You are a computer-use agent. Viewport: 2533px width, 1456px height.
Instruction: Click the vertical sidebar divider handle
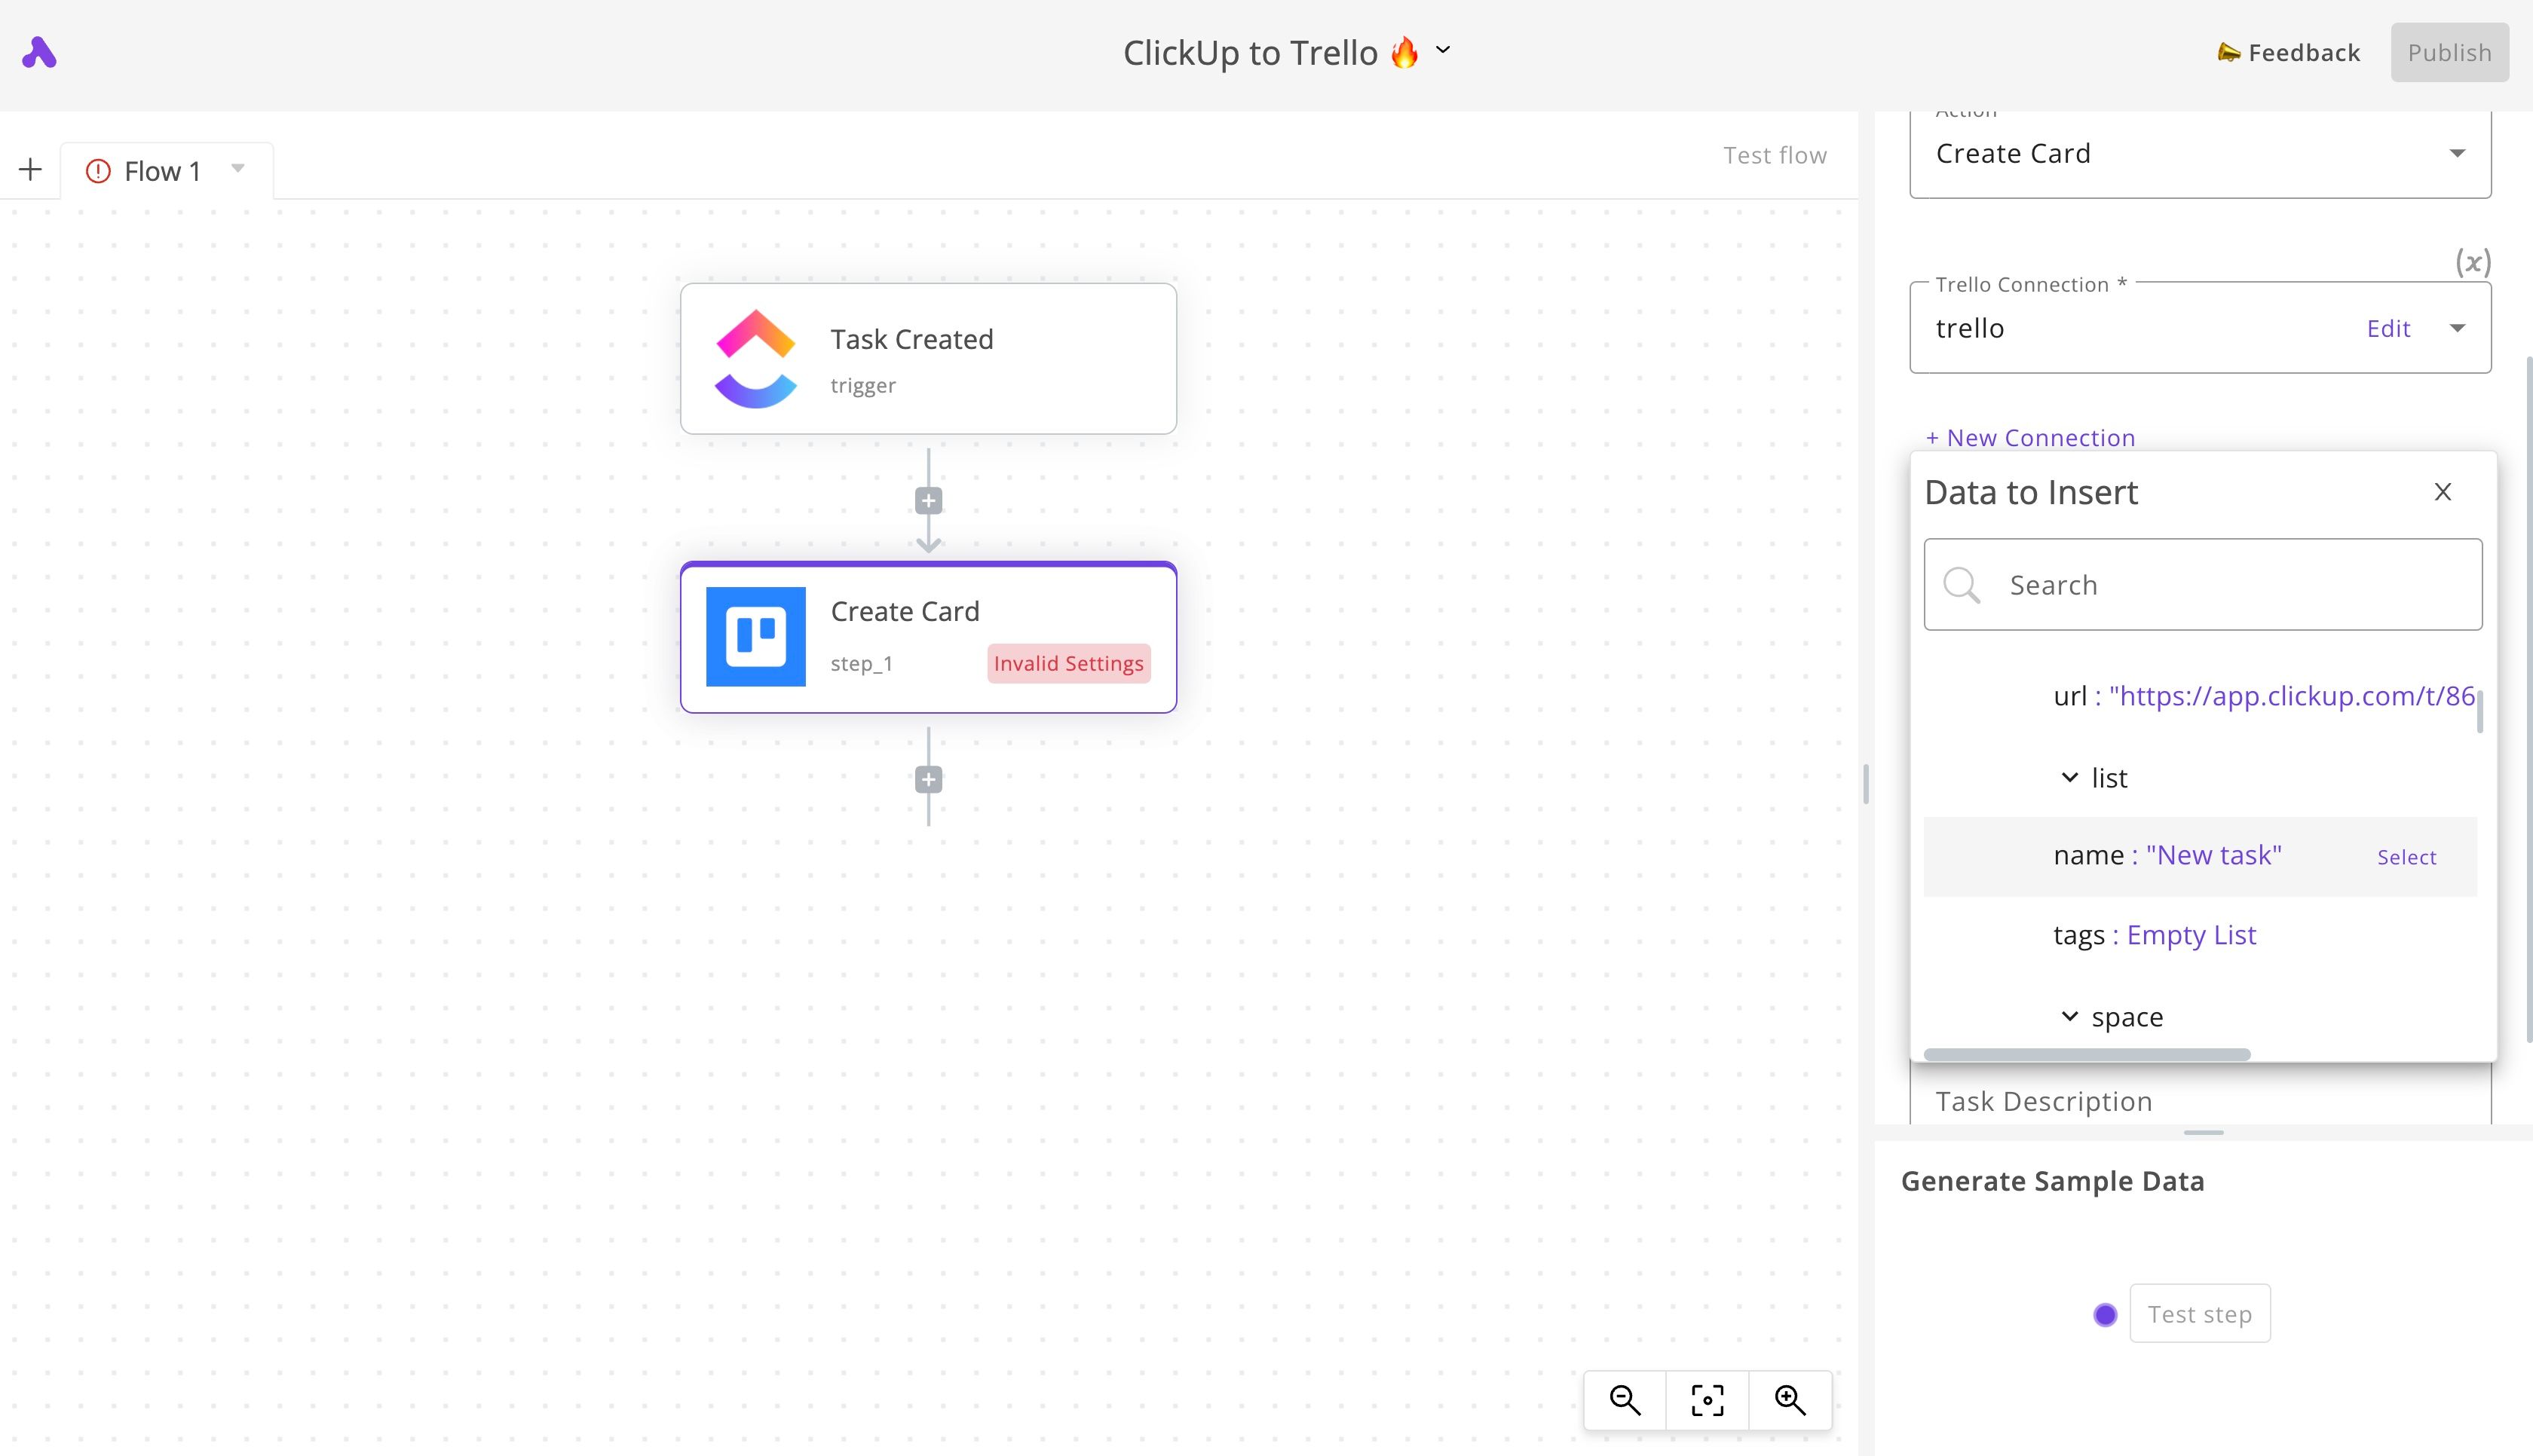coord(1866,784)
